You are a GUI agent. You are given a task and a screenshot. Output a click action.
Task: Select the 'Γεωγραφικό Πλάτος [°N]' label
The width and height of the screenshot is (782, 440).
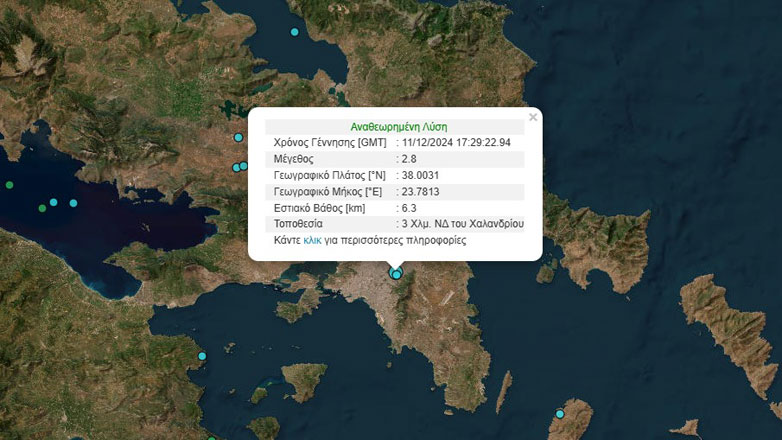click(330, 176)
